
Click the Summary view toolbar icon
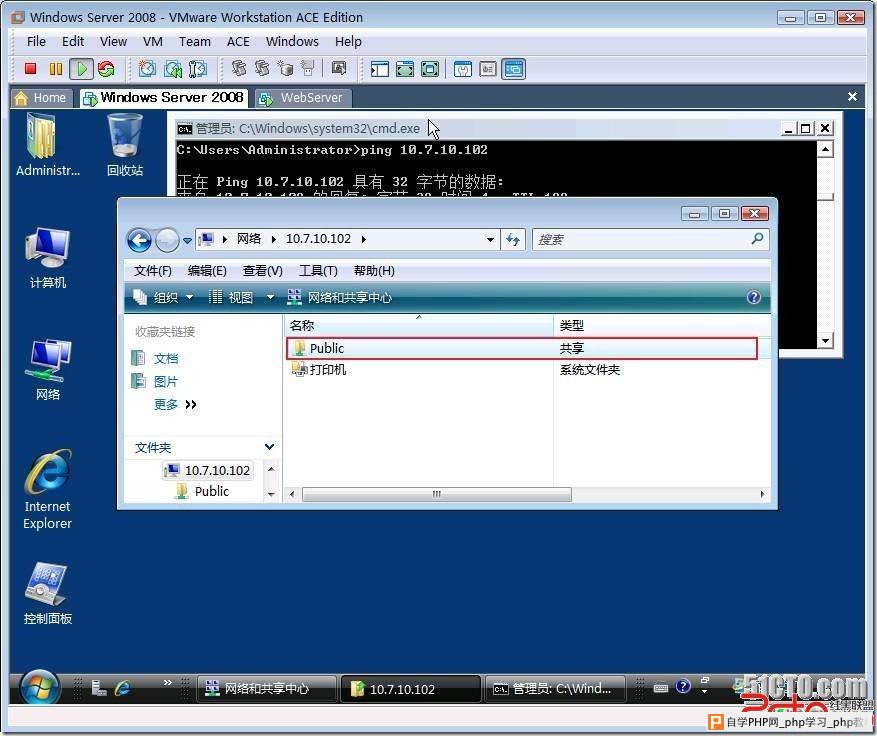point(463,69)
